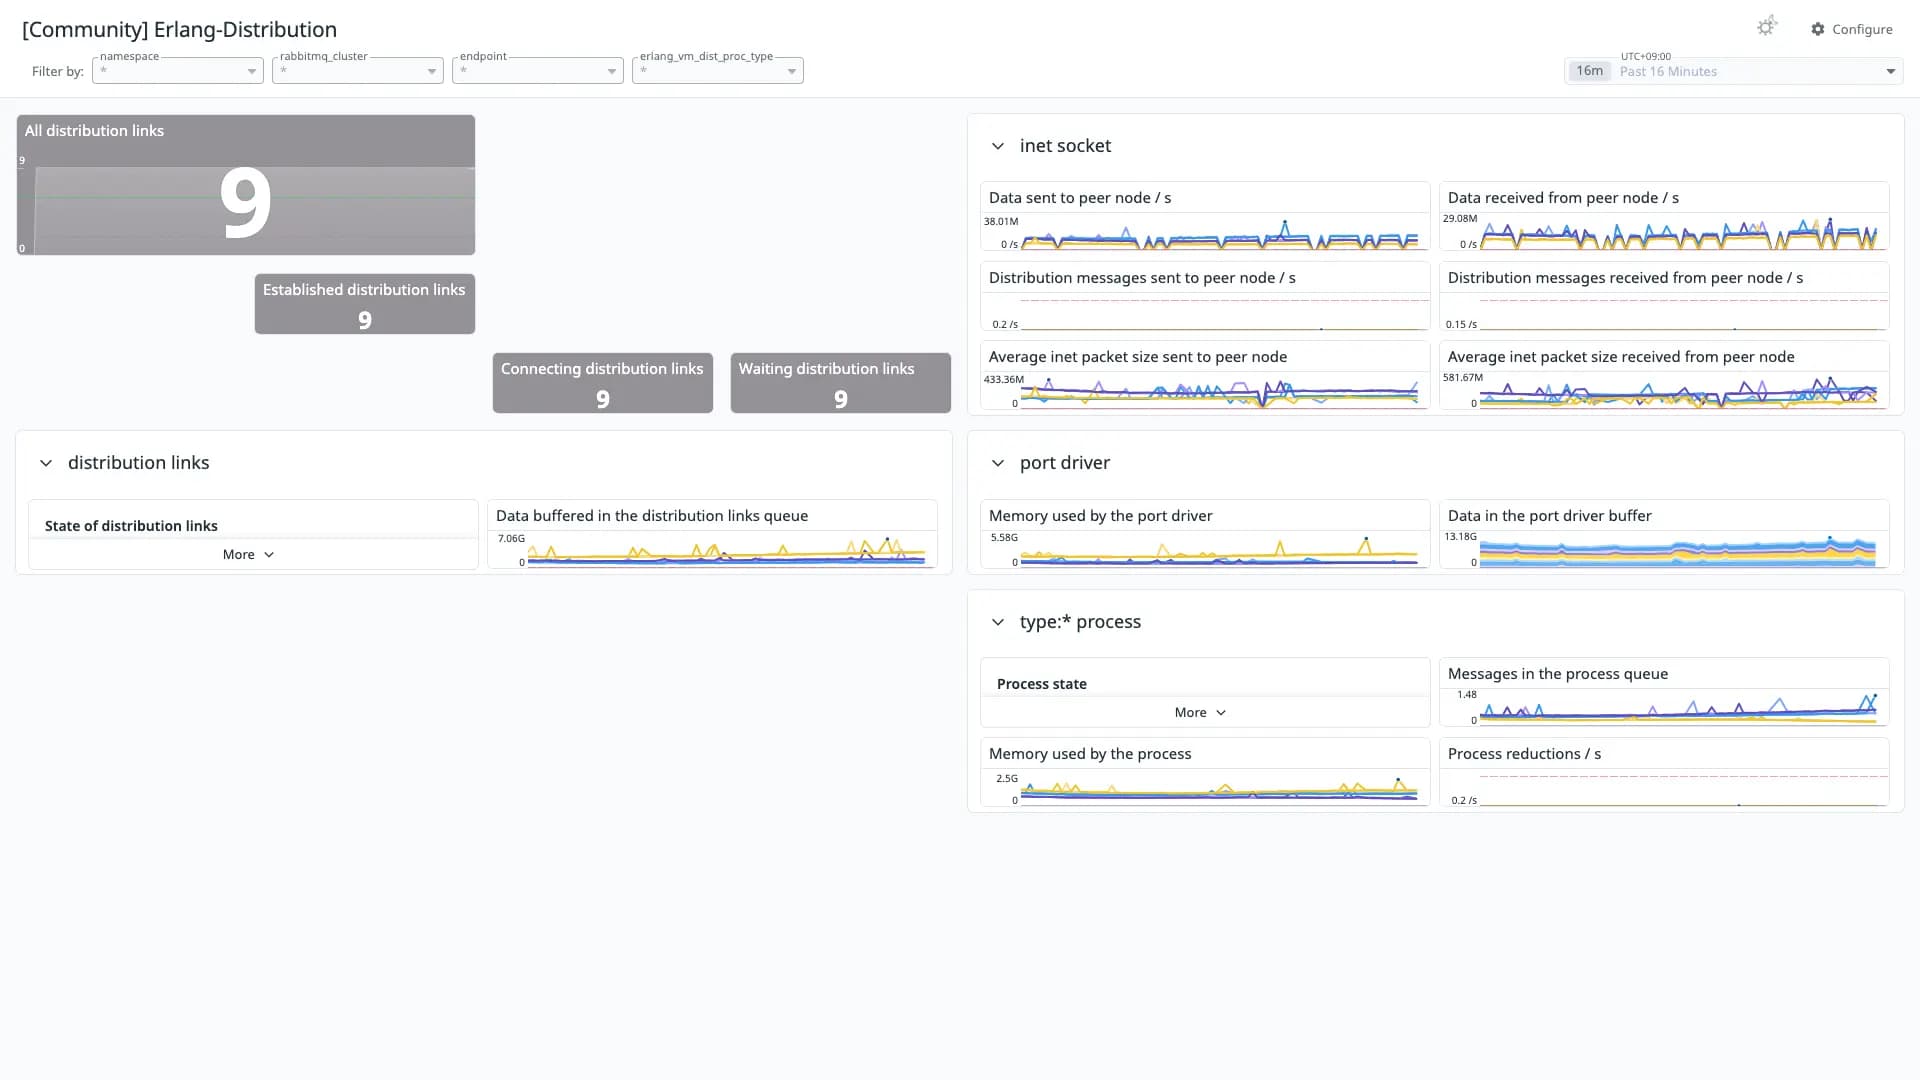The height and width of the screenshot is (1080, 1920).
Task: Click the inet socket heading text
Action: (x=1065, y=146)
